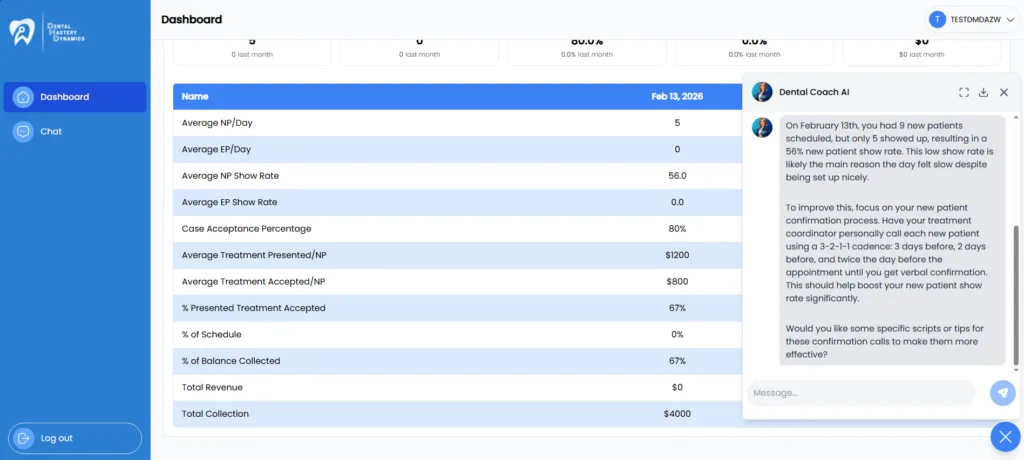The height and width of the screenshot is (460, 1024).
Task: Open the Dashboard menu item
Action: click(75, 97)
